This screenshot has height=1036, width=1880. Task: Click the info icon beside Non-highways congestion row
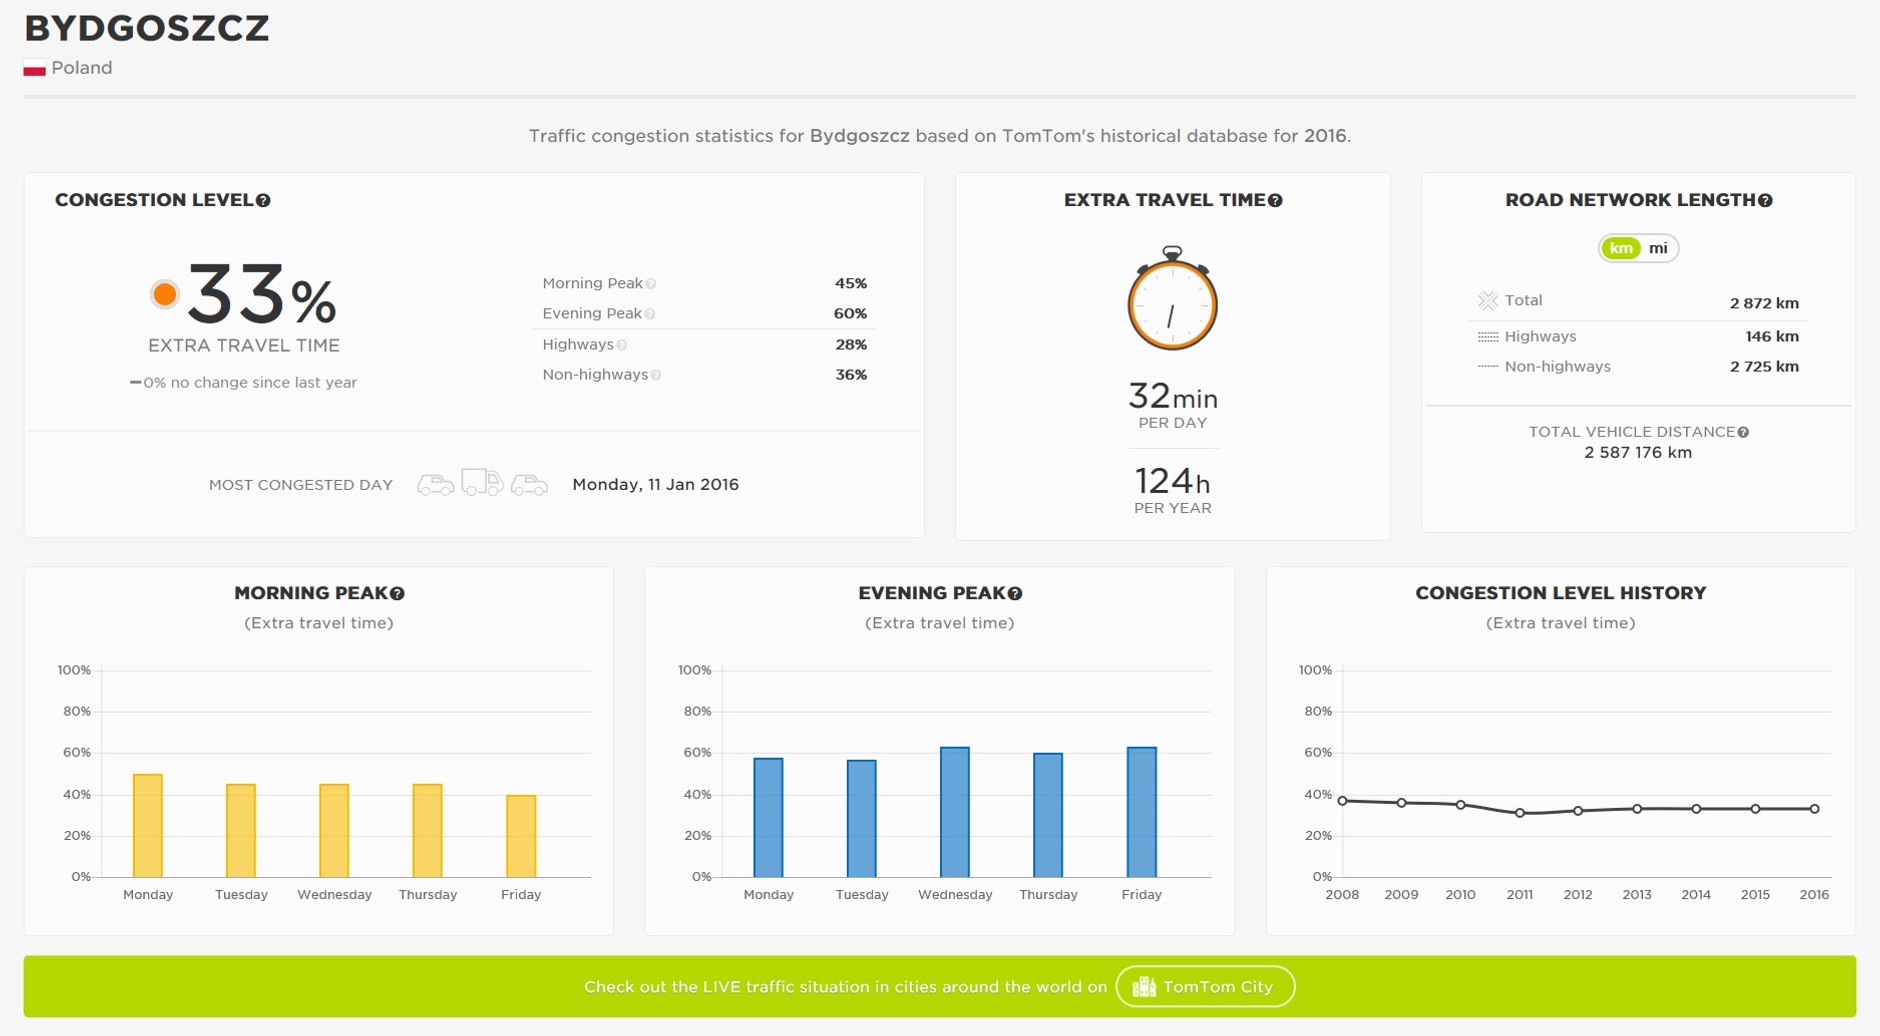656,375
